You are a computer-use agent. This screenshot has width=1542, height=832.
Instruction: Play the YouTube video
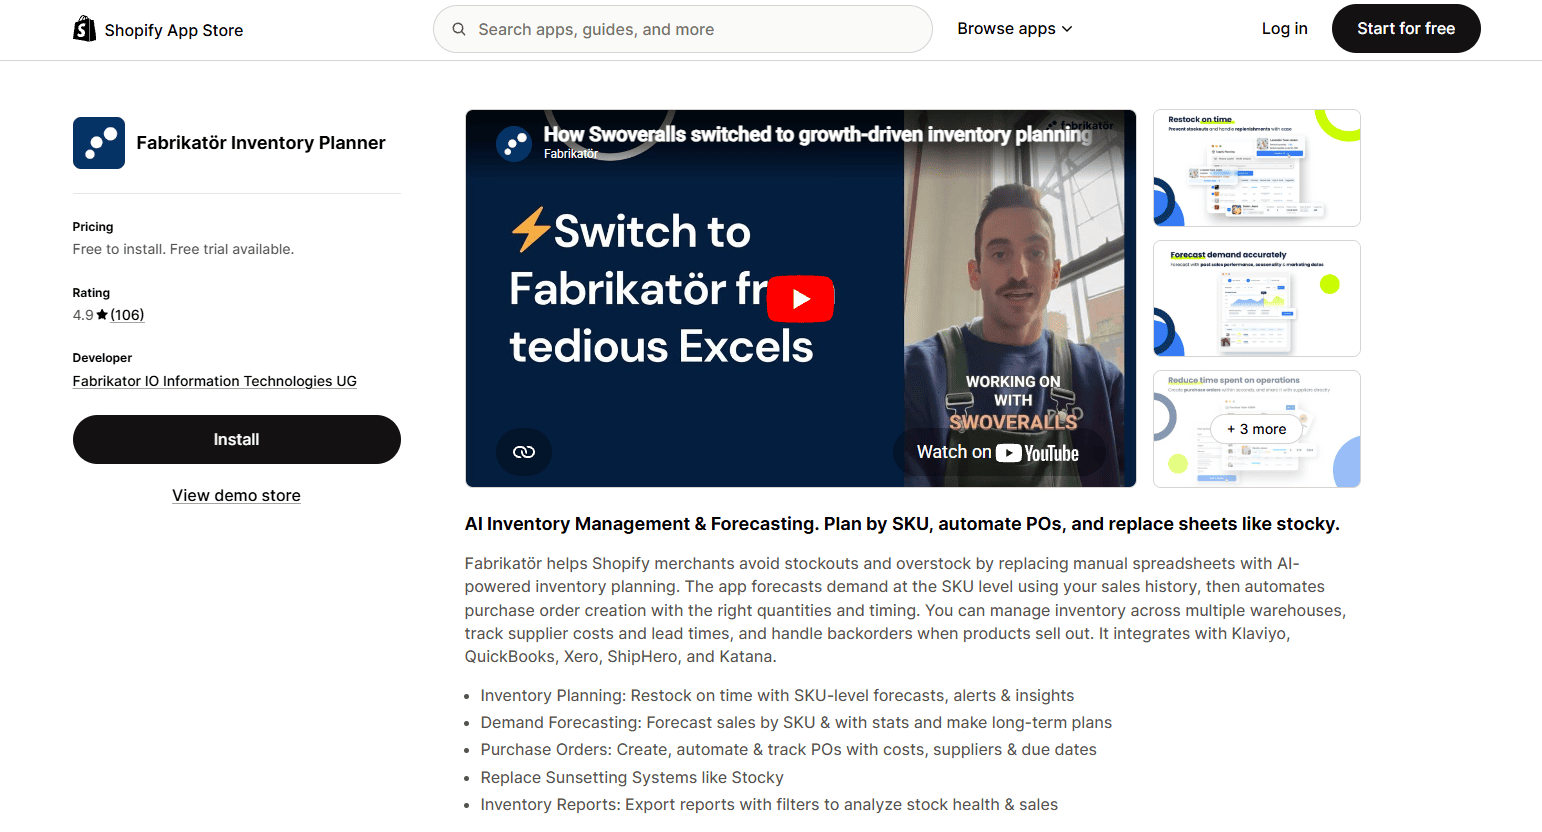tap(800, 299)
